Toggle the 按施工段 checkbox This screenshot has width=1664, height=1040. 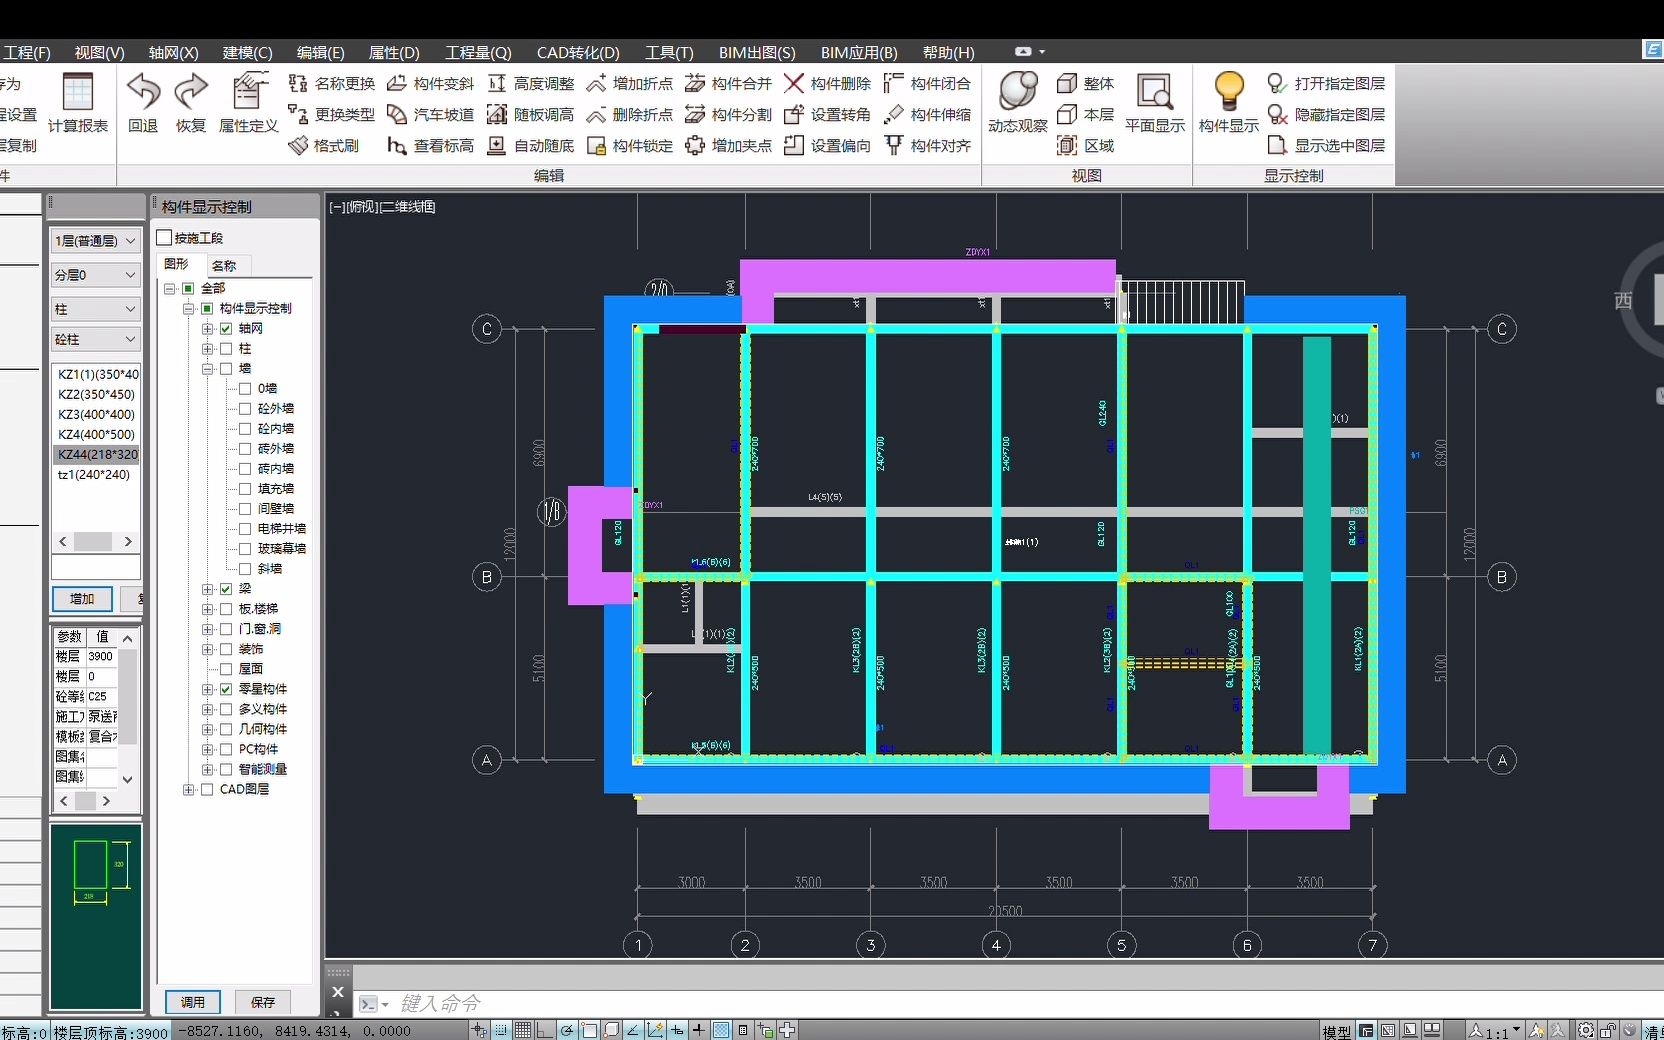(165, 238)
